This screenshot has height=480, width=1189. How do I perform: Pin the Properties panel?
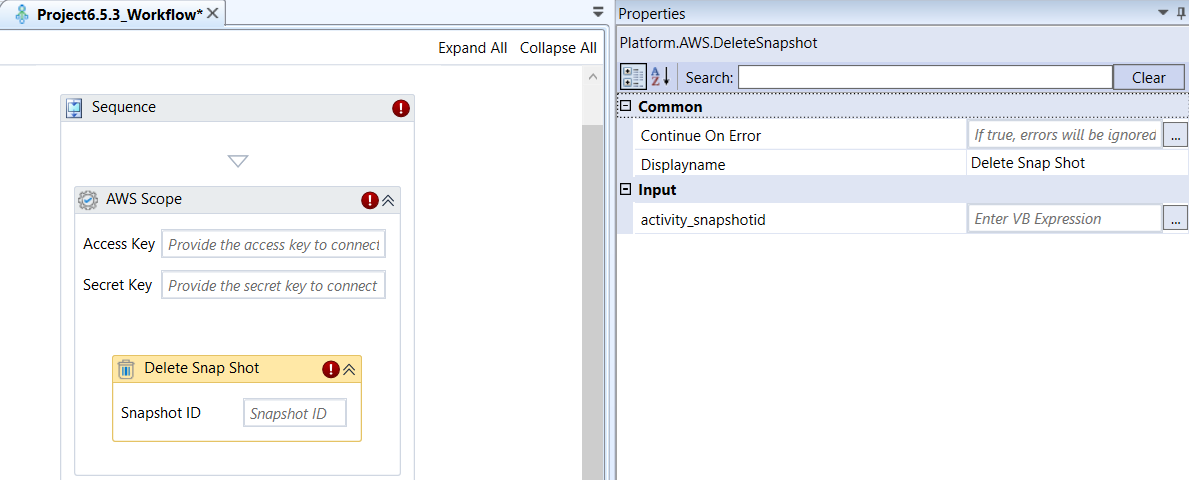pos(1180,13)
